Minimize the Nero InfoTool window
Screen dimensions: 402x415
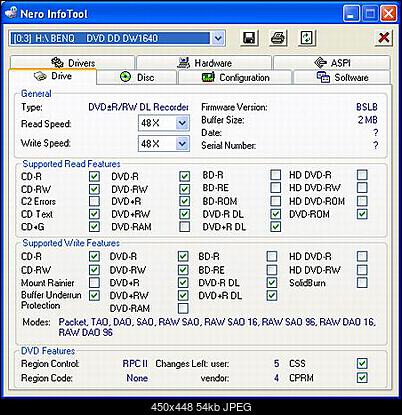click(x=351, y=14)
